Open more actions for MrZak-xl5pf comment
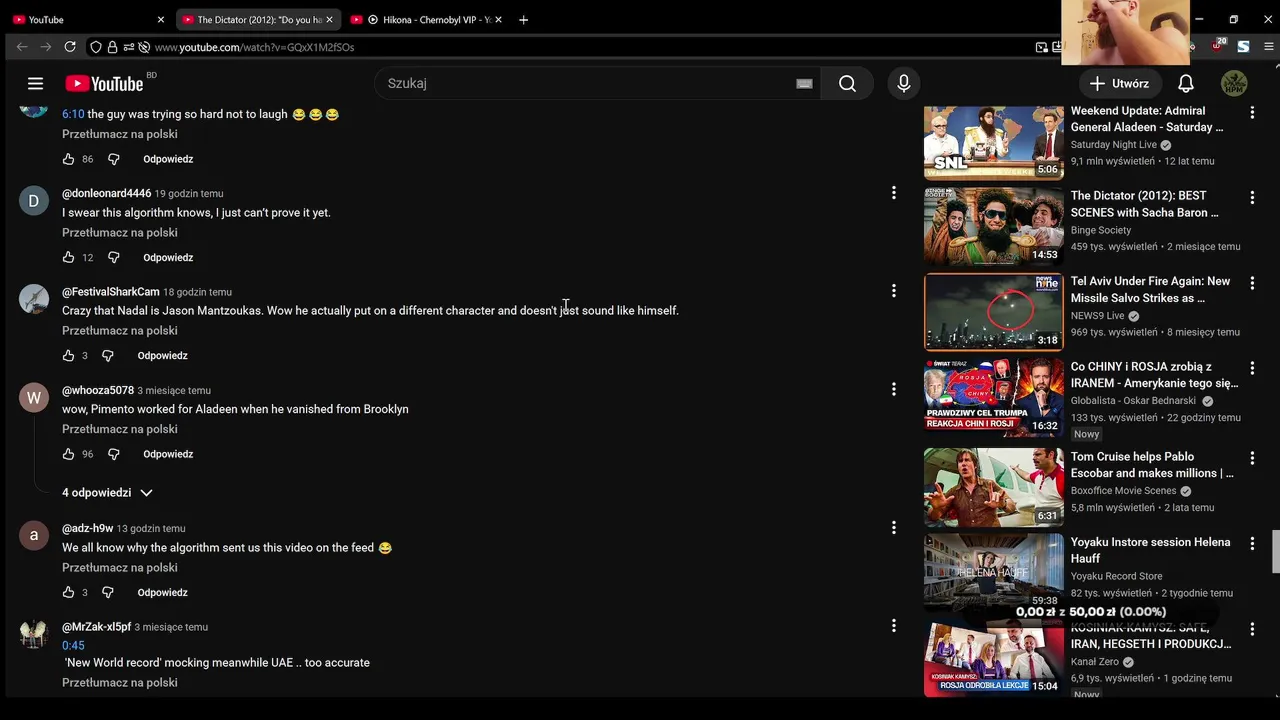The width and height of the screenshot is (1280, 720). pos(894,626)
